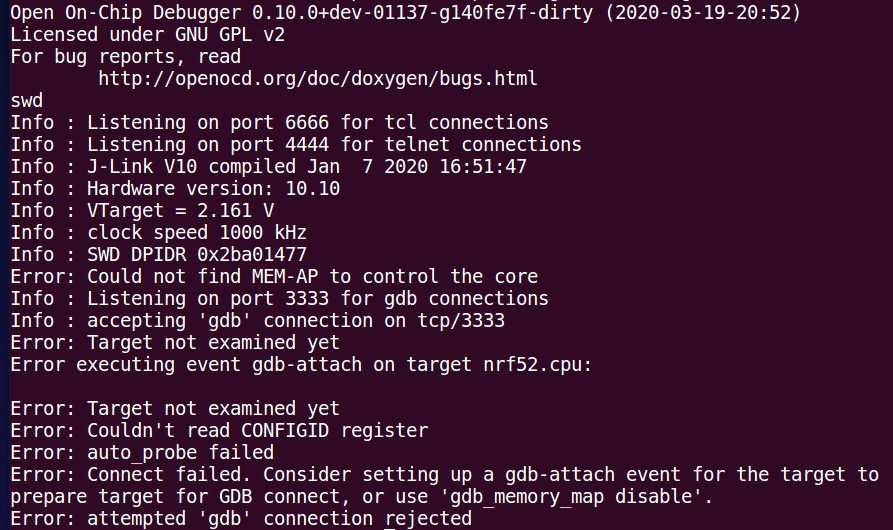Click the port 6666 tcl connections line
893x530 pixels.
point(279,122)
